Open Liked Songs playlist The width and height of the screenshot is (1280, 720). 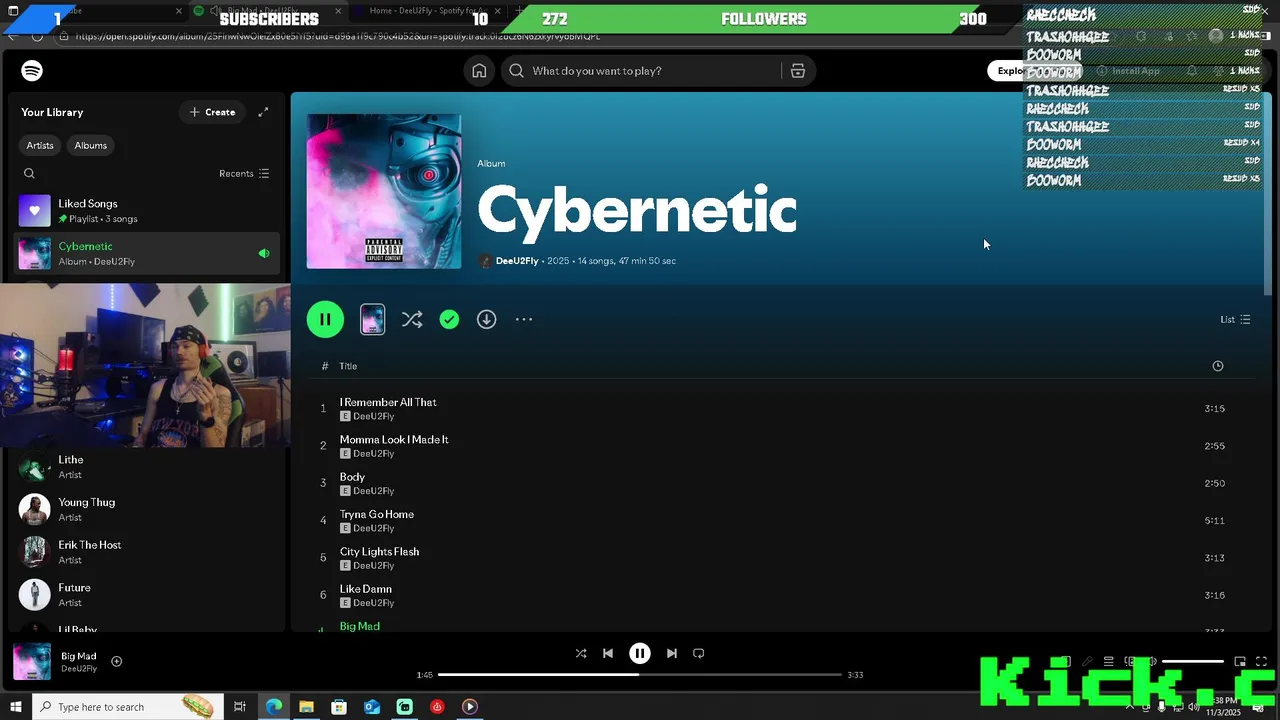tap(146, 211)
